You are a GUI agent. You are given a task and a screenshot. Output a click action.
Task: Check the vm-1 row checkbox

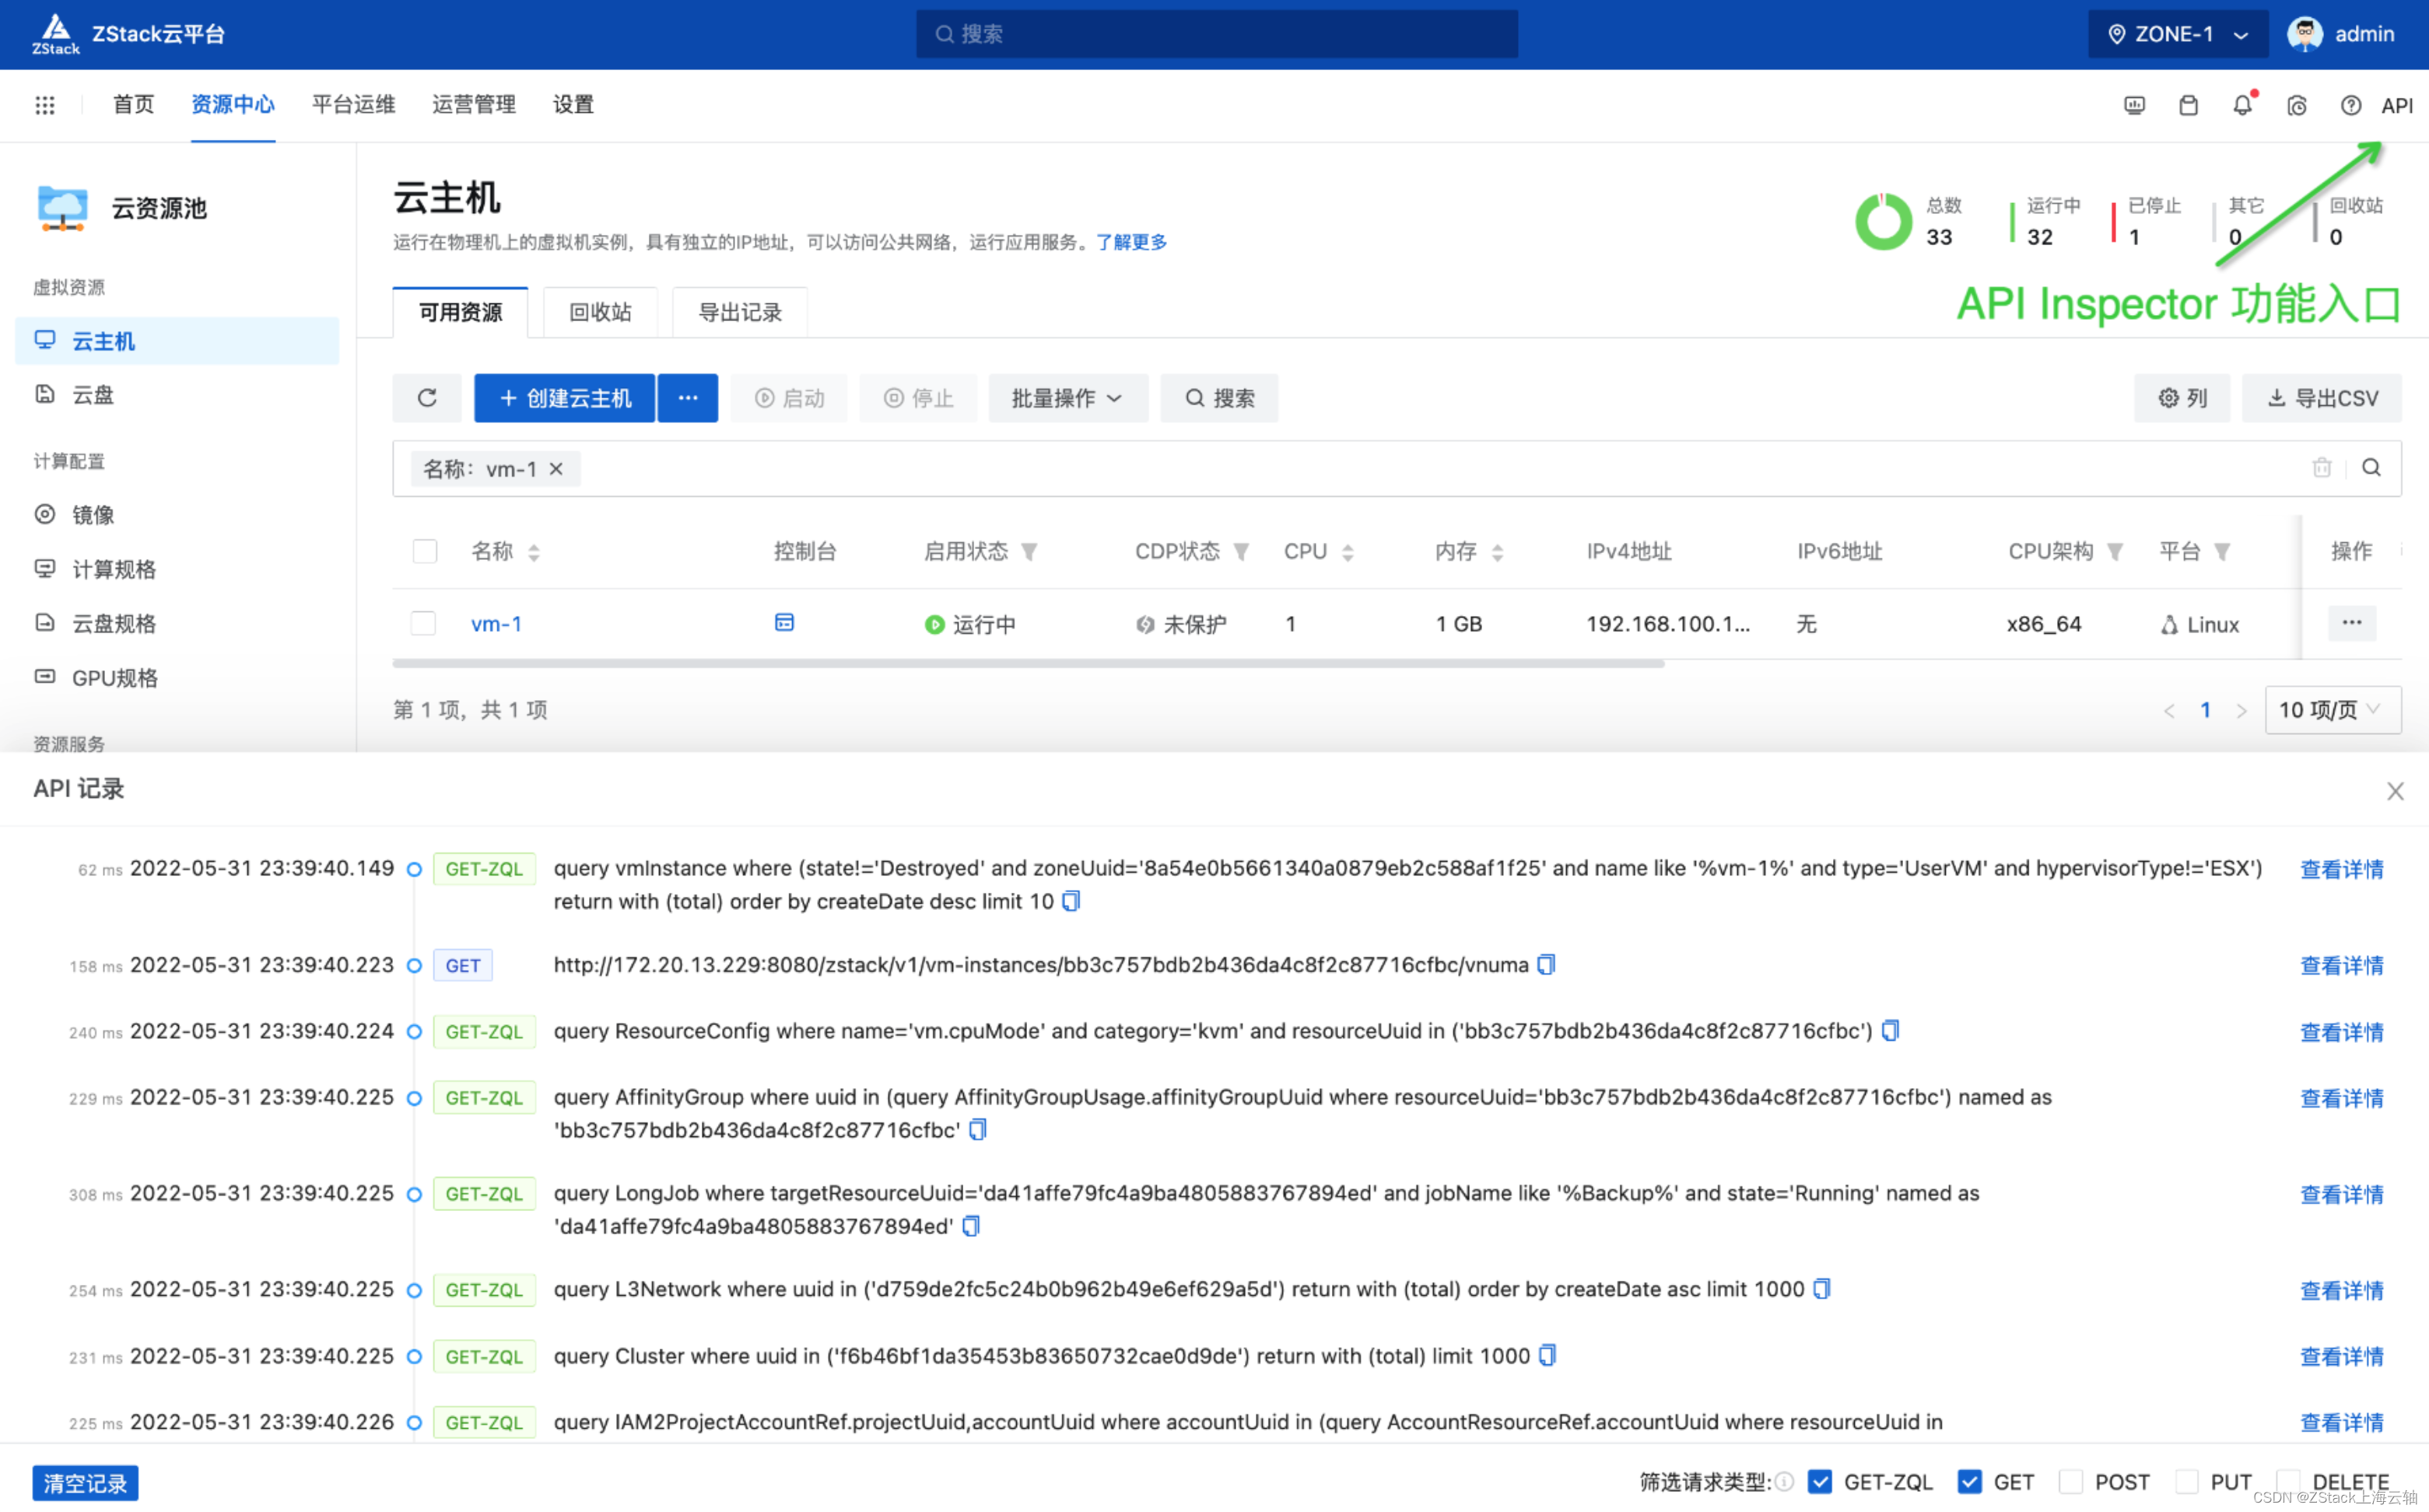coord(424,623)
